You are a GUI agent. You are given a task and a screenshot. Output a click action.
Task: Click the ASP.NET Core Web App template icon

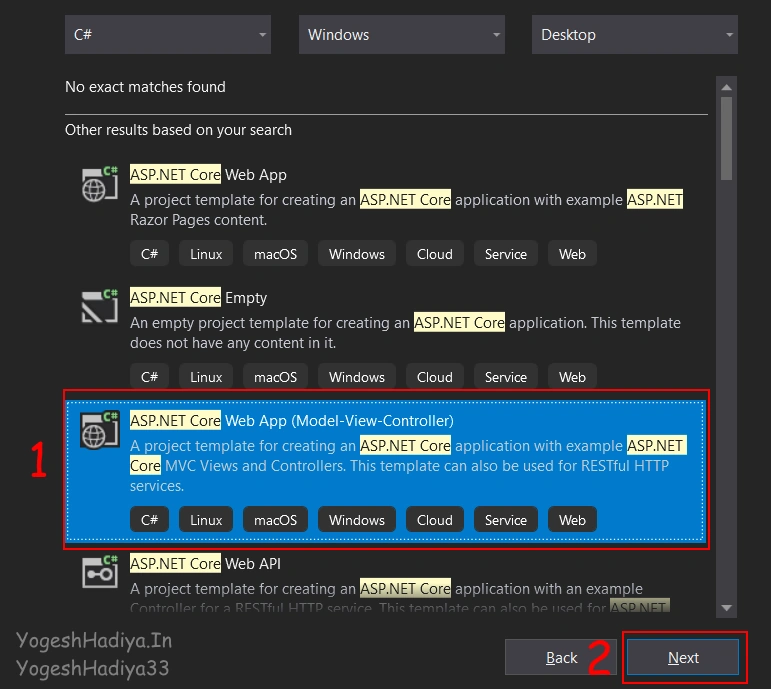100,184
